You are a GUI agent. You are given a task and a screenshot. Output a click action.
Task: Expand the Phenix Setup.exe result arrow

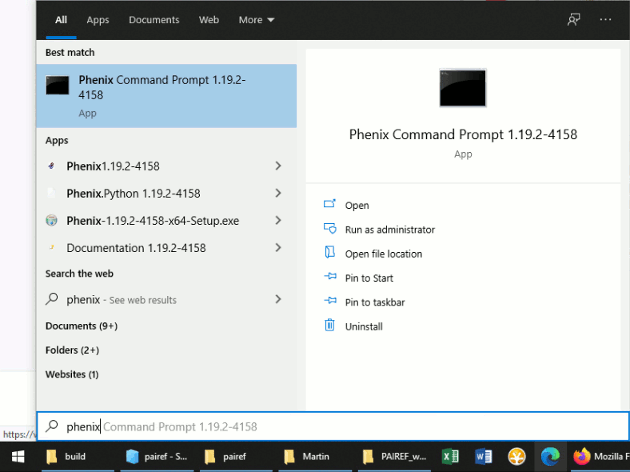click(x=278, y=221)
